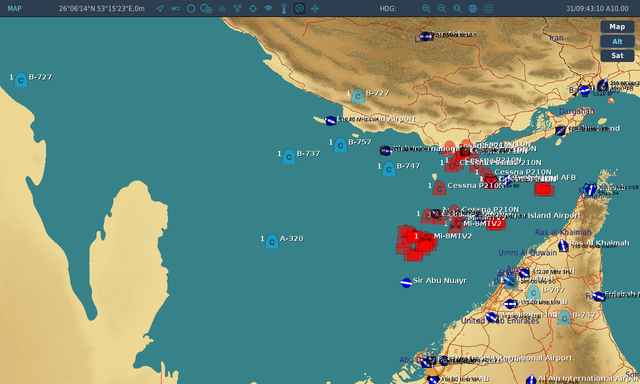
Task: Open the mark label tool icon
Action: pos(206,9)
